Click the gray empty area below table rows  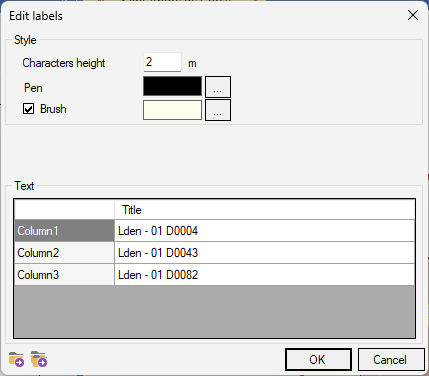(215, 311)
